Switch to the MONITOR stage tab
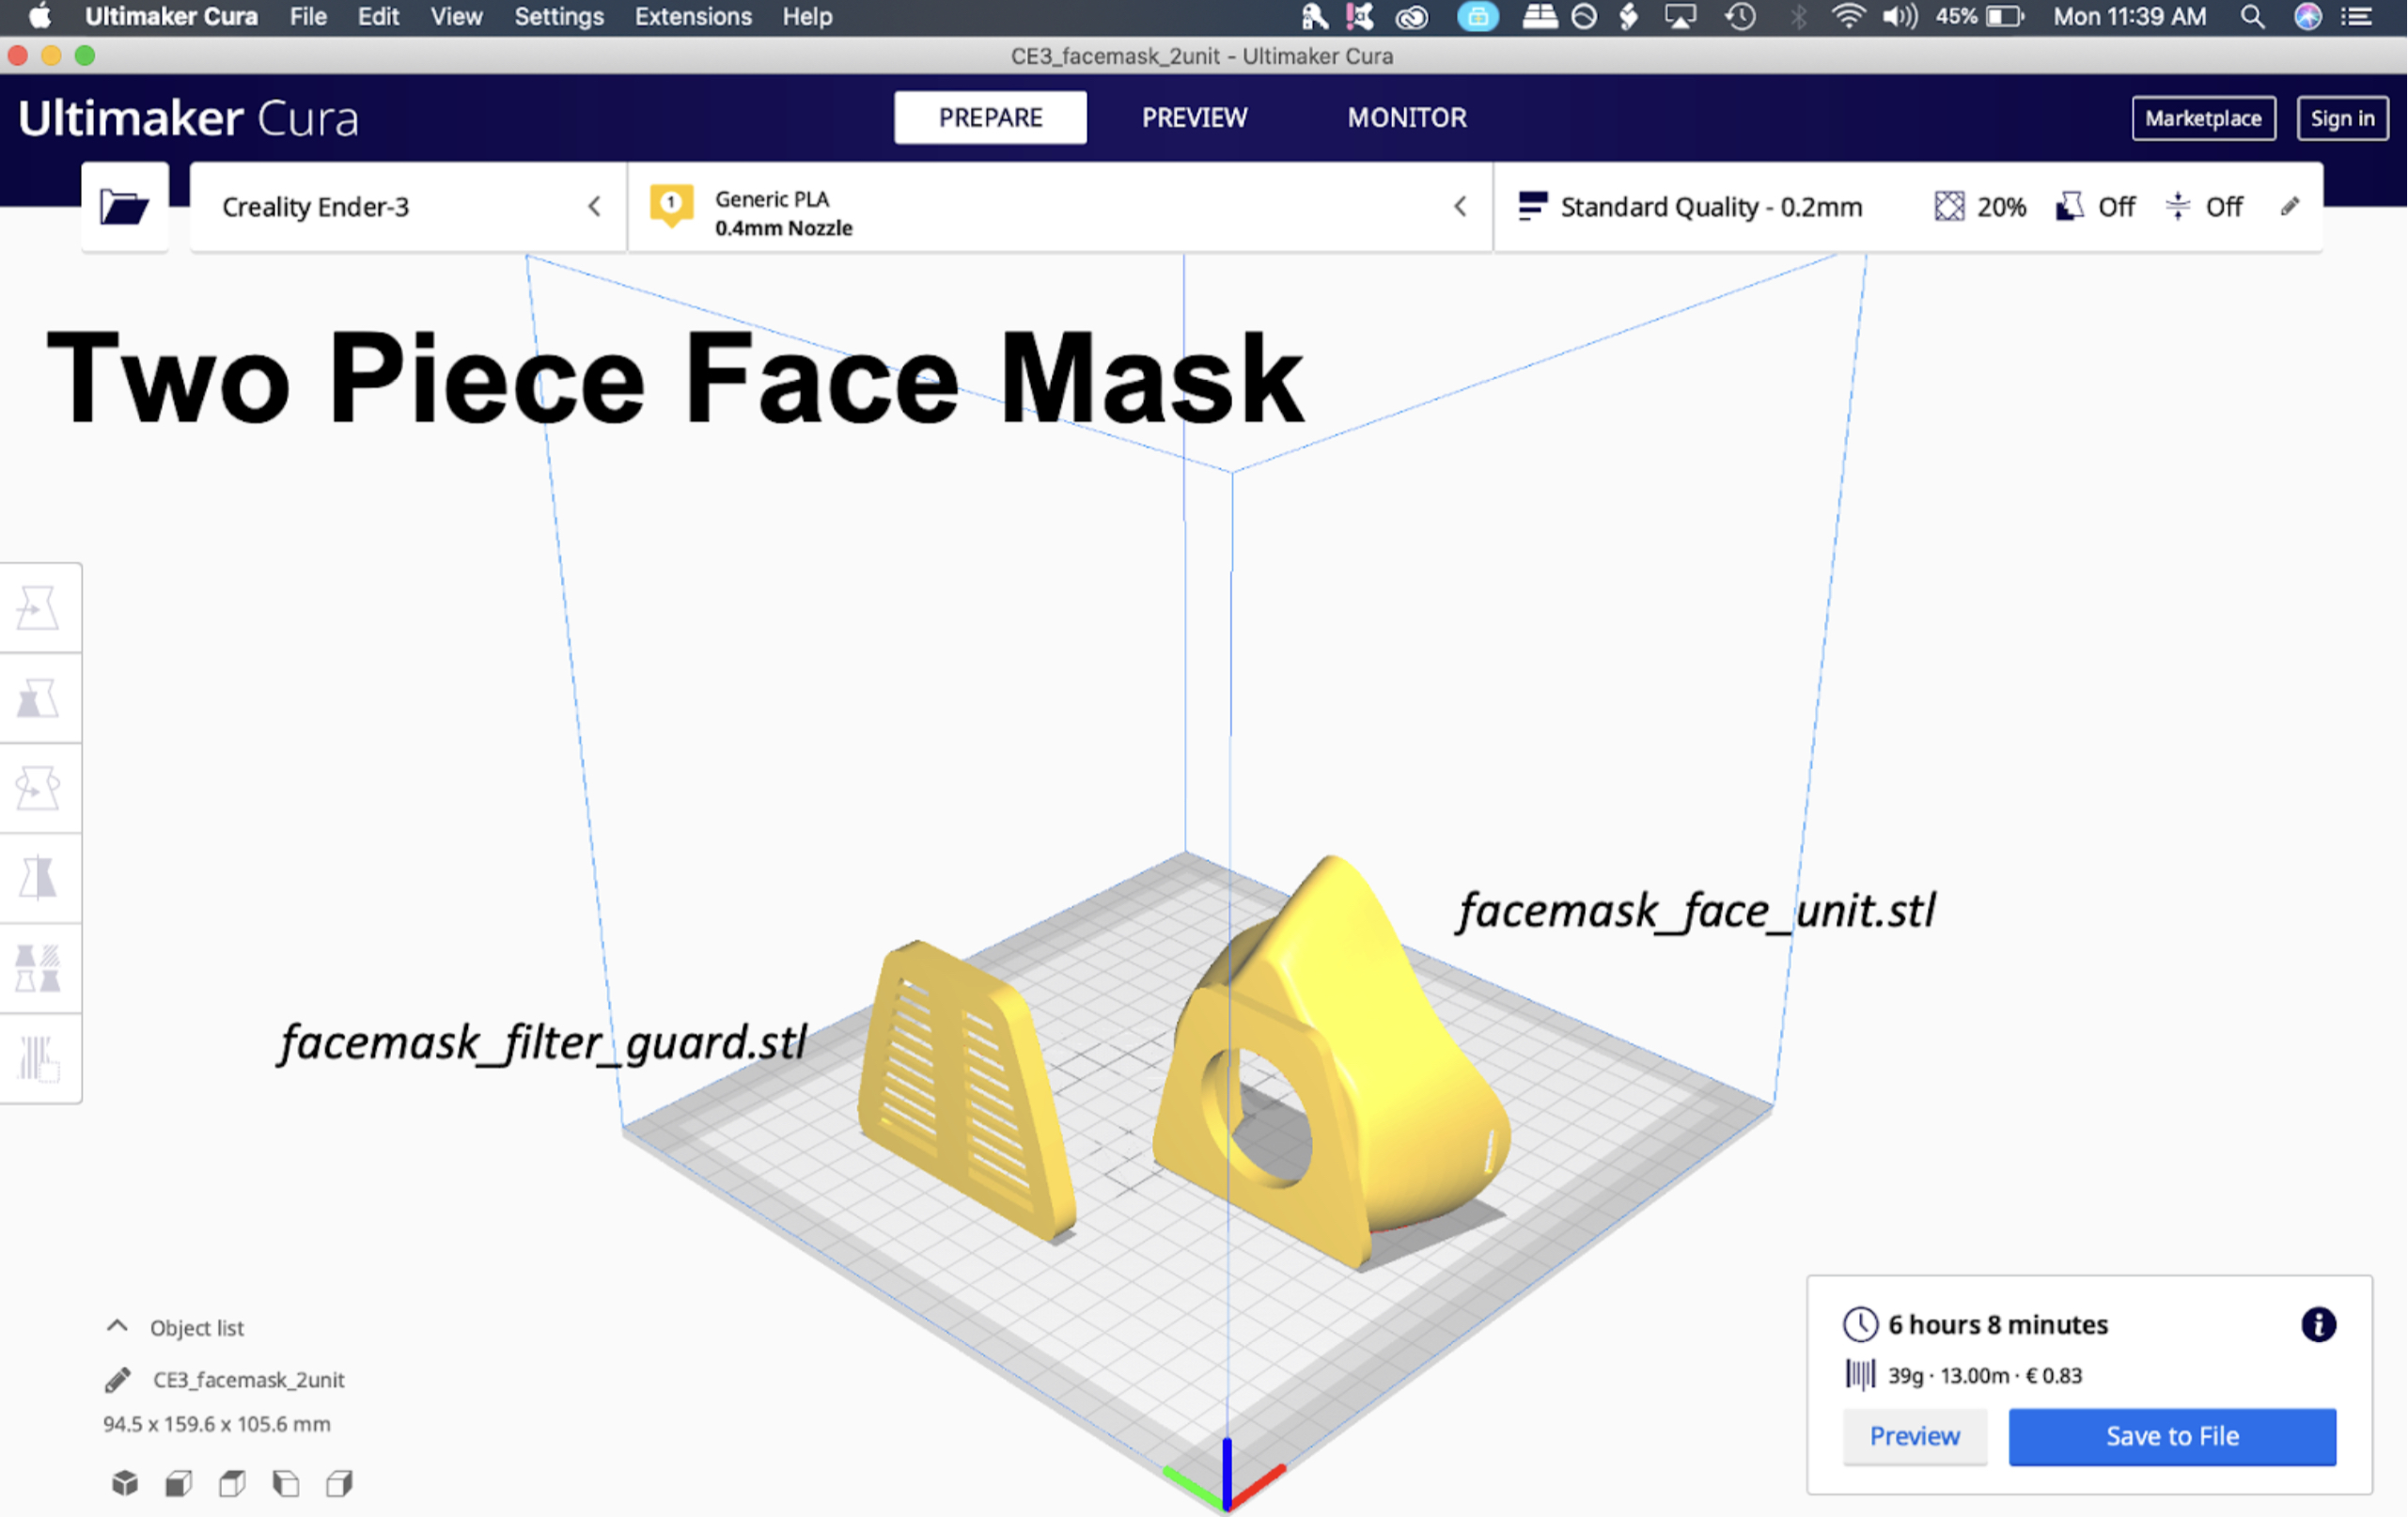This screenshot has height=1517, width=2408. (1406, 118)
